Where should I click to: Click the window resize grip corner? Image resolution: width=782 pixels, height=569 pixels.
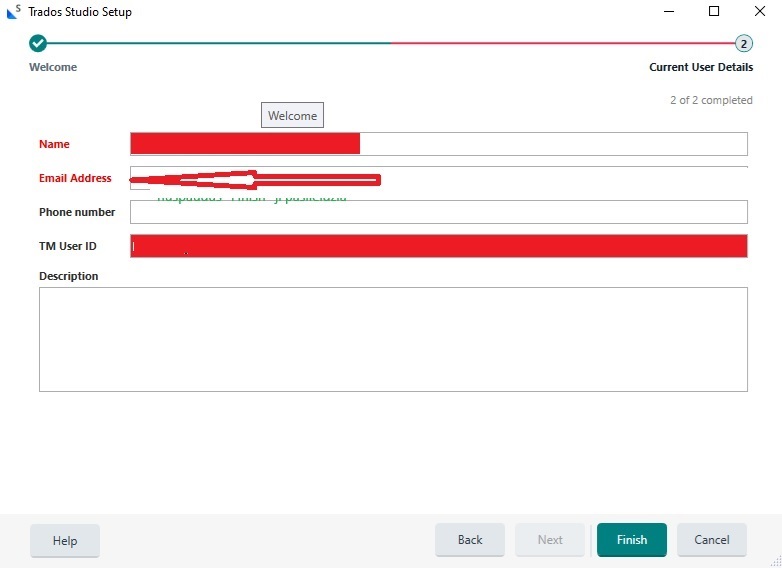point(776,563)
